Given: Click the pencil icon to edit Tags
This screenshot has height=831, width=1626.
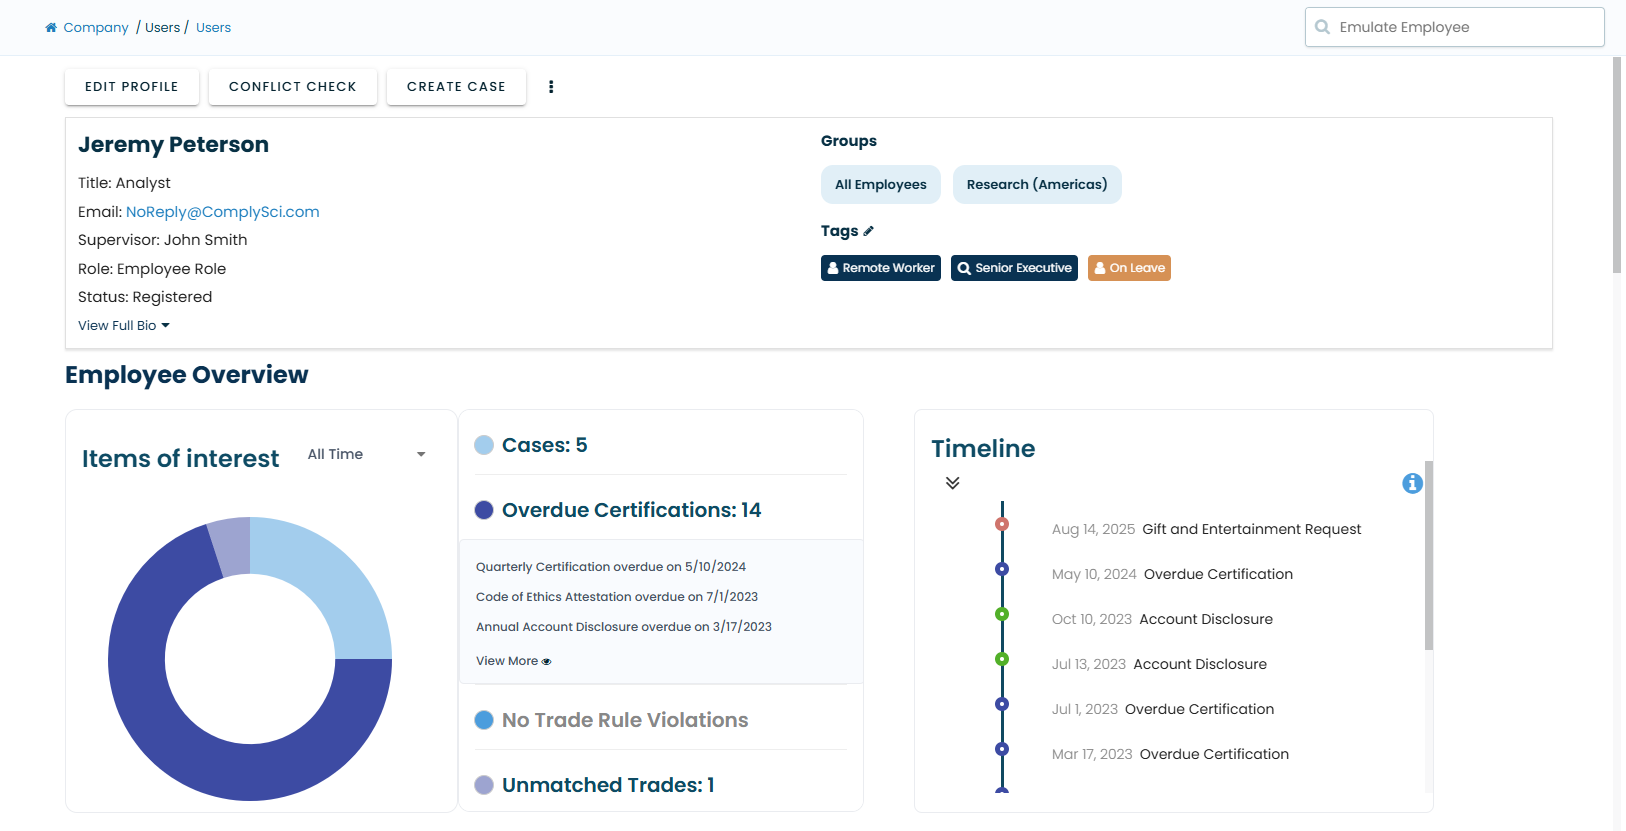Looking at the screenshot, I should pos(868,231).
